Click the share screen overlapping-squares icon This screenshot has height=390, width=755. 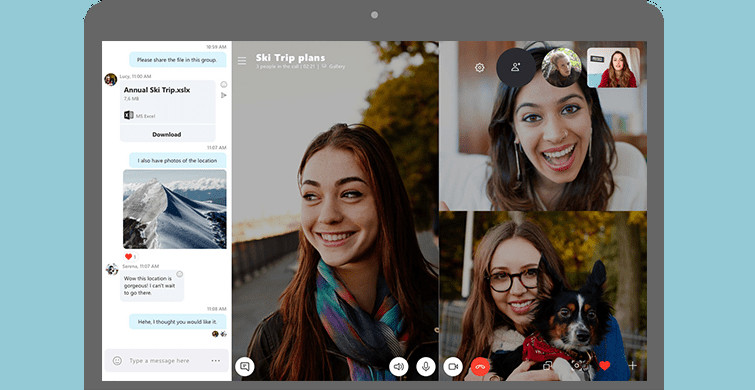547,366
